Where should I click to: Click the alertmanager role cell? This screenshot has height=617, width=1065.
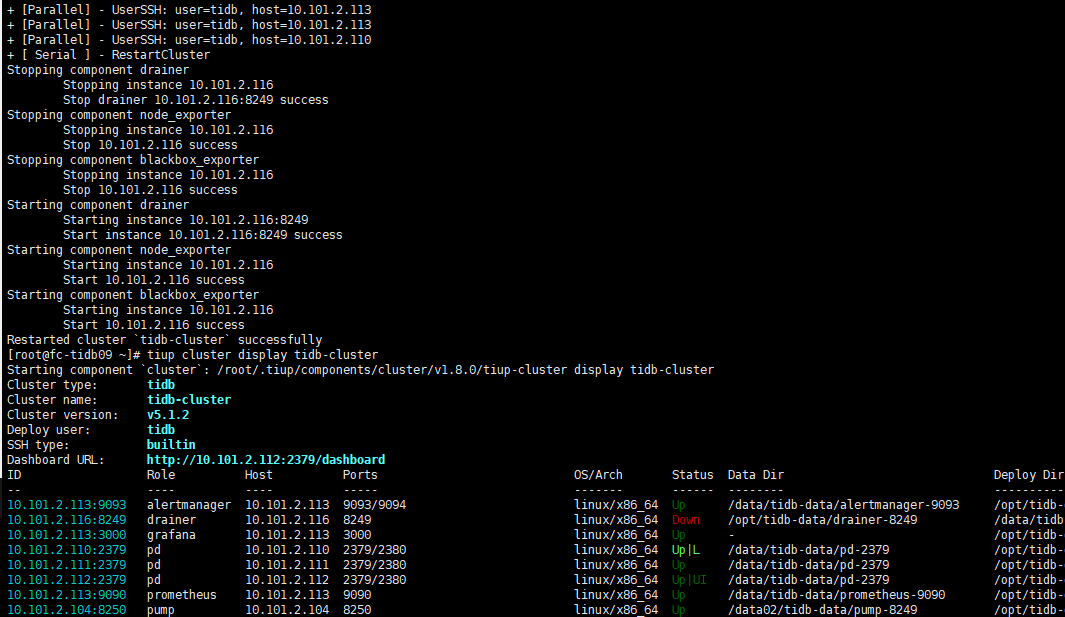pos(189,505)
